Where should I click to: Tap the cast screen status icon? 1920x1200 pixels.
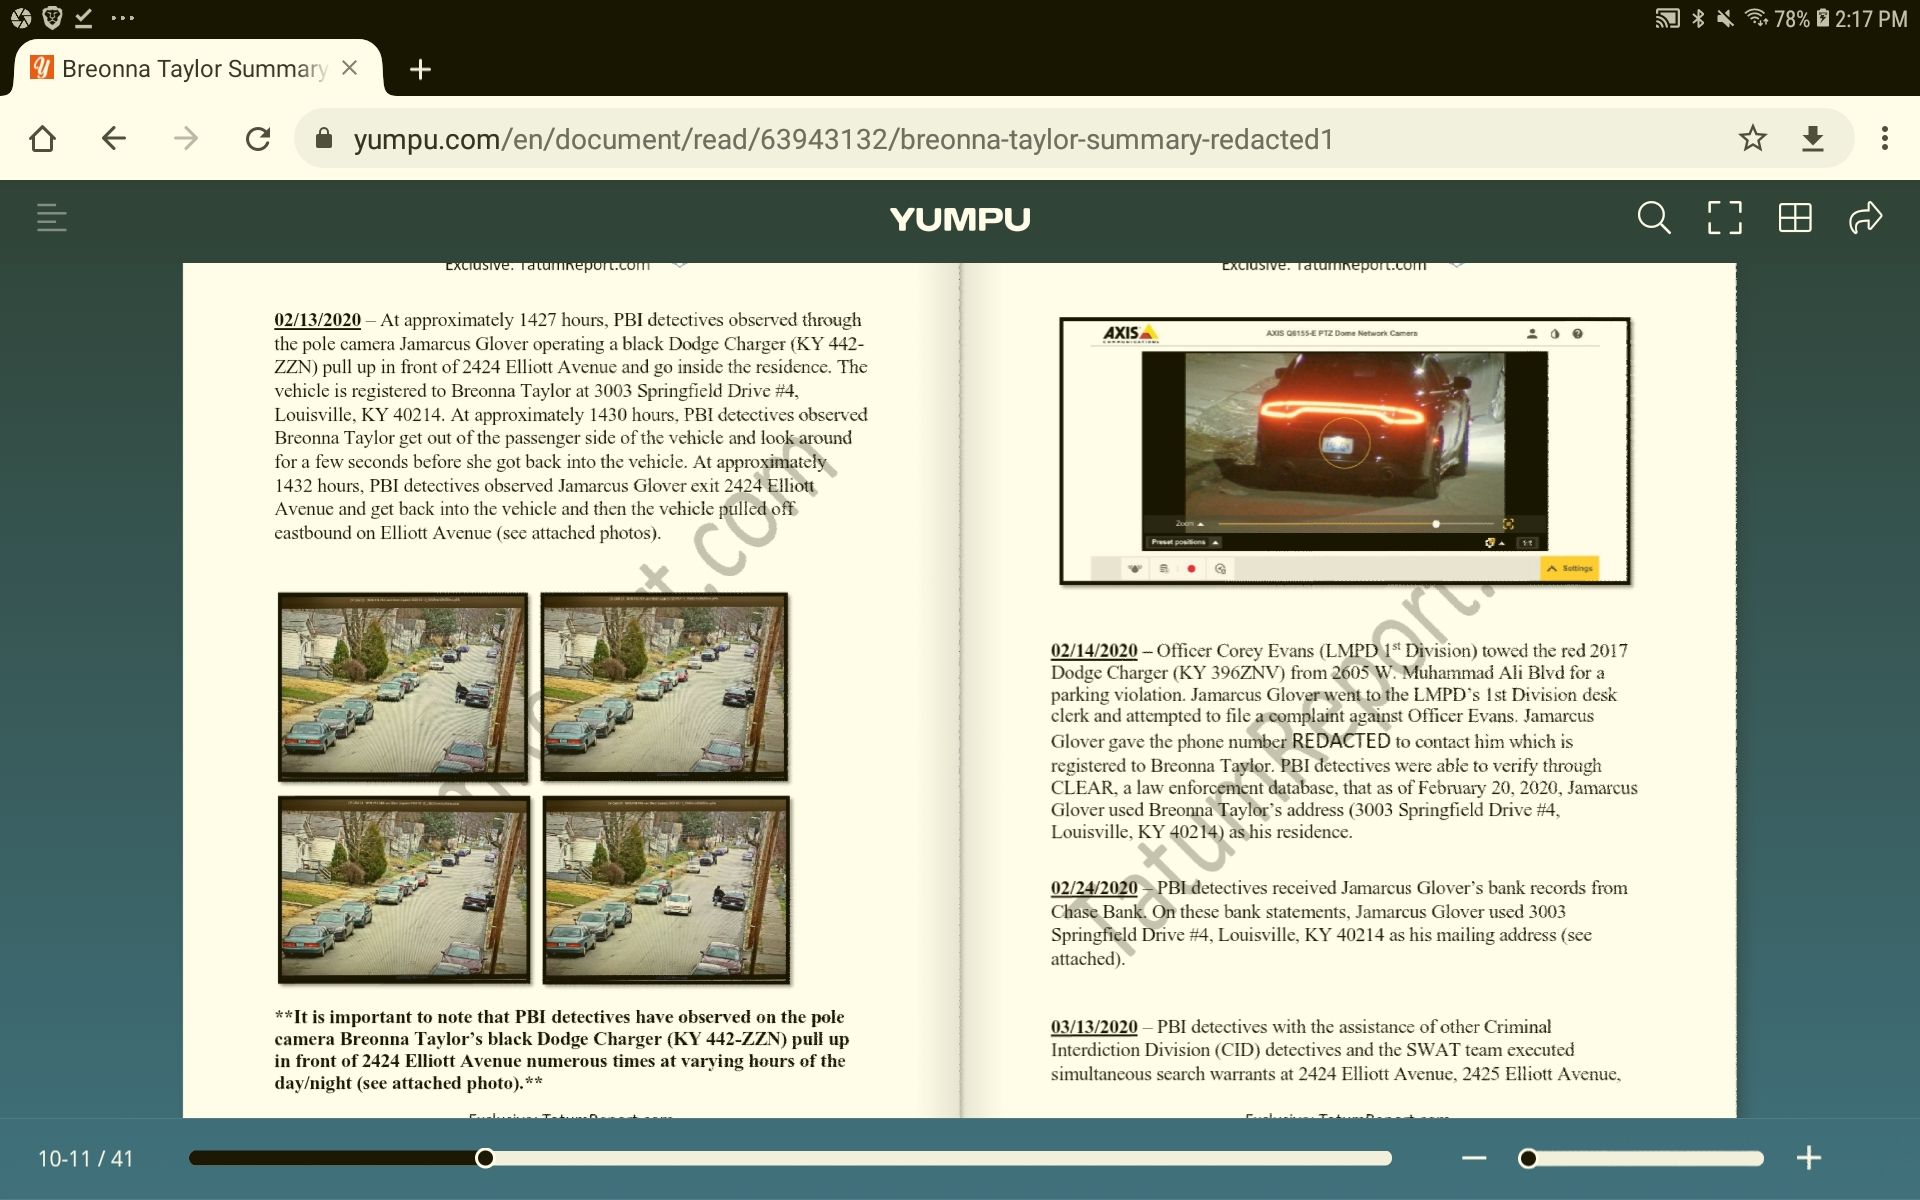(1667, 18)
